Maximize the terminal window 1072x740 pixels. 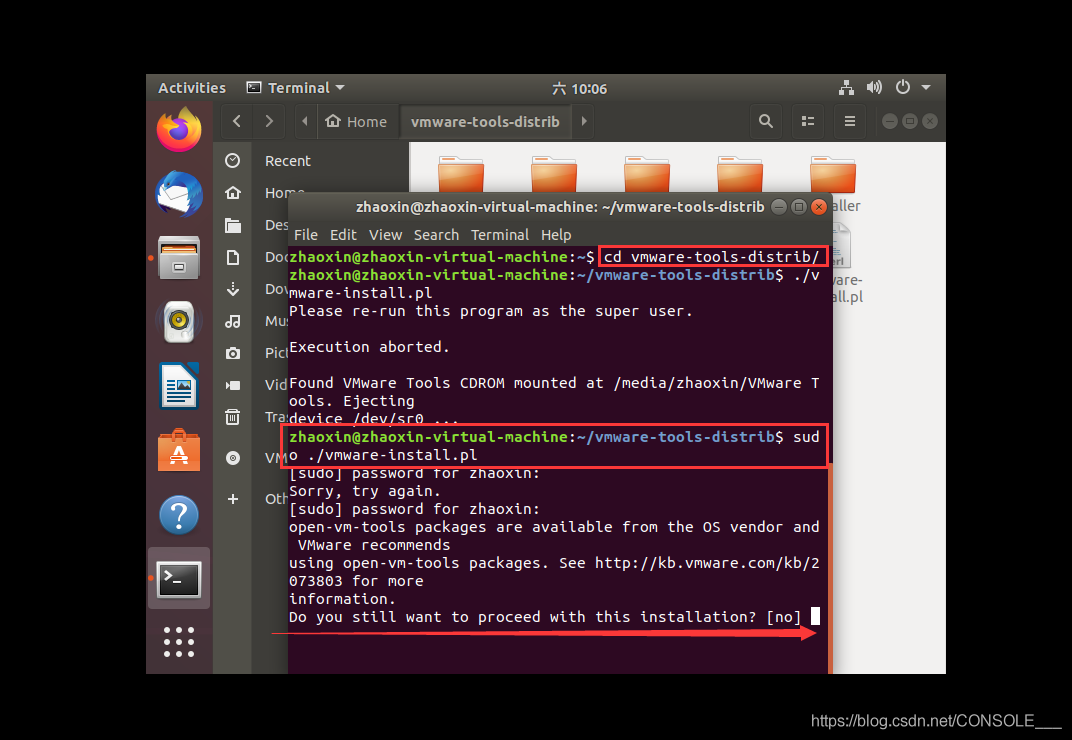(x=799, y=207)
